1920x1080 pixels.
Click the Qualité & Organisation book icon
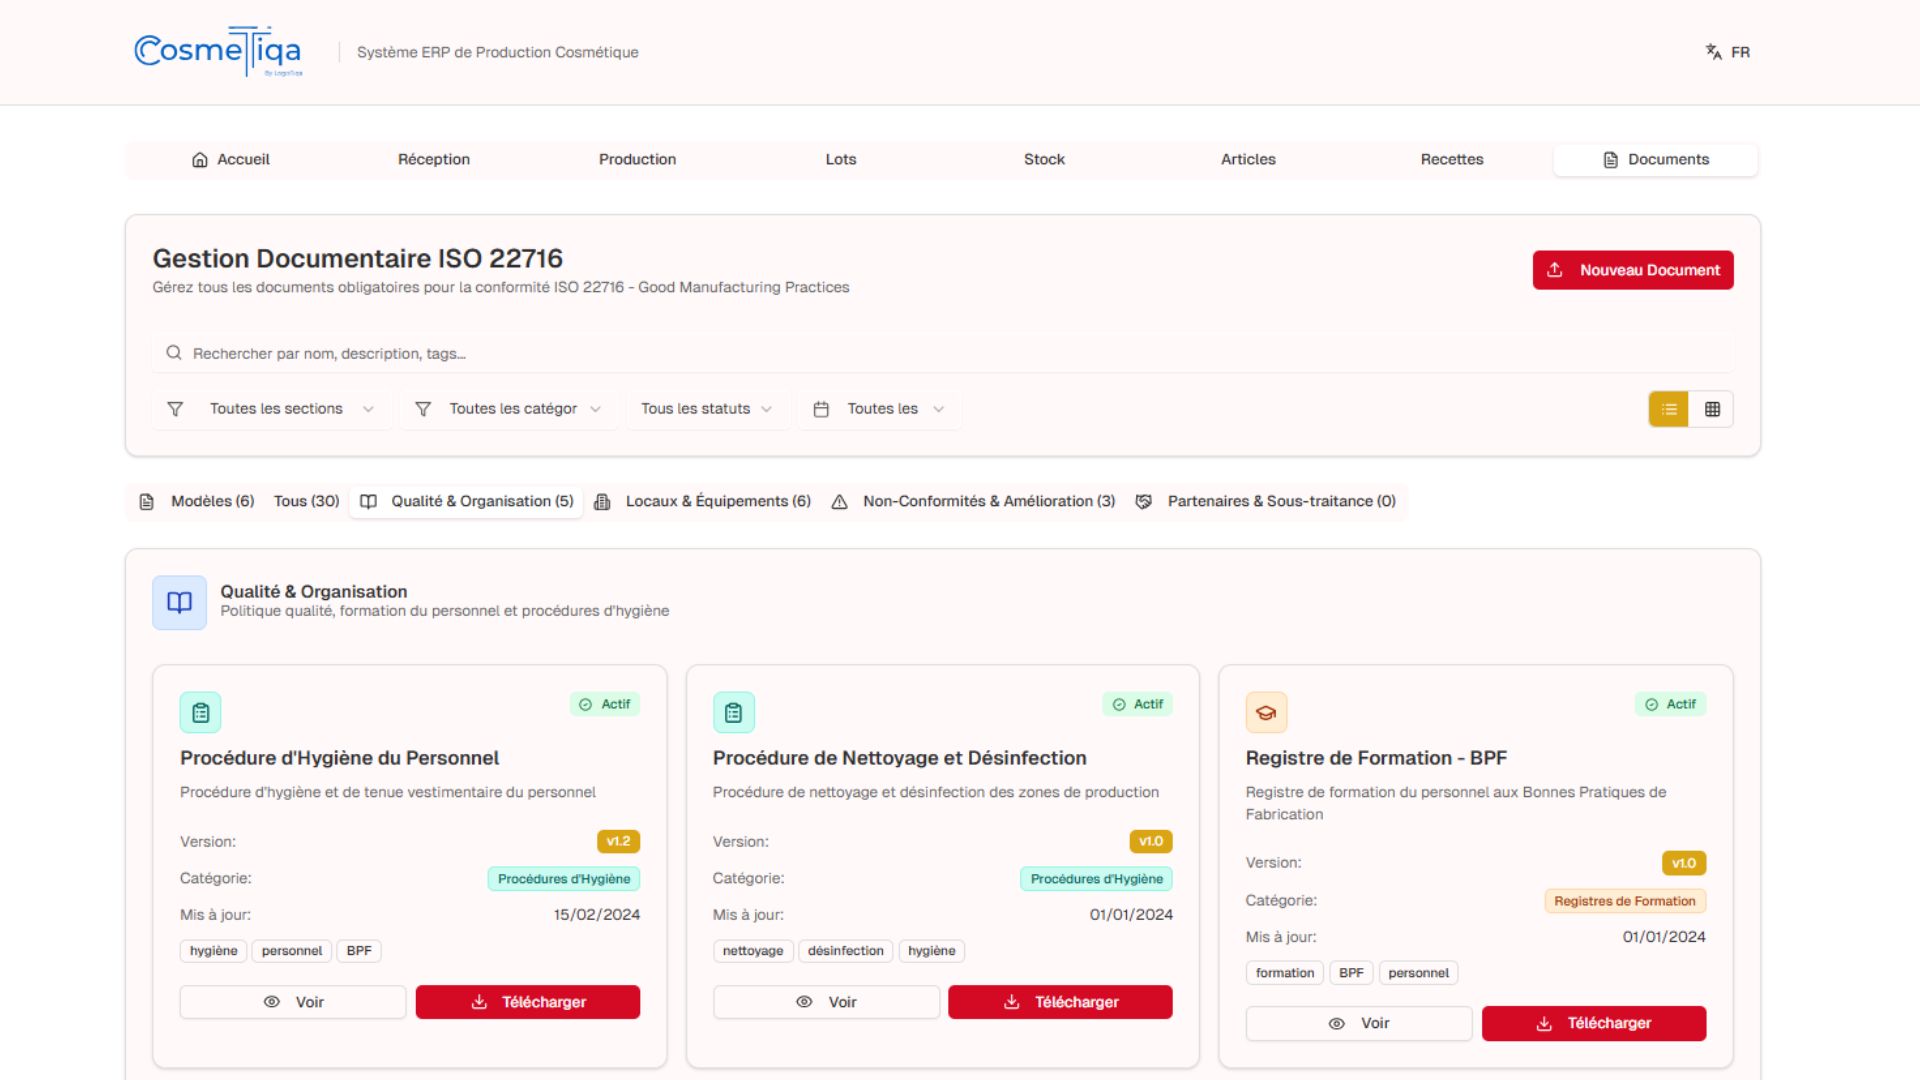point(179,602)
